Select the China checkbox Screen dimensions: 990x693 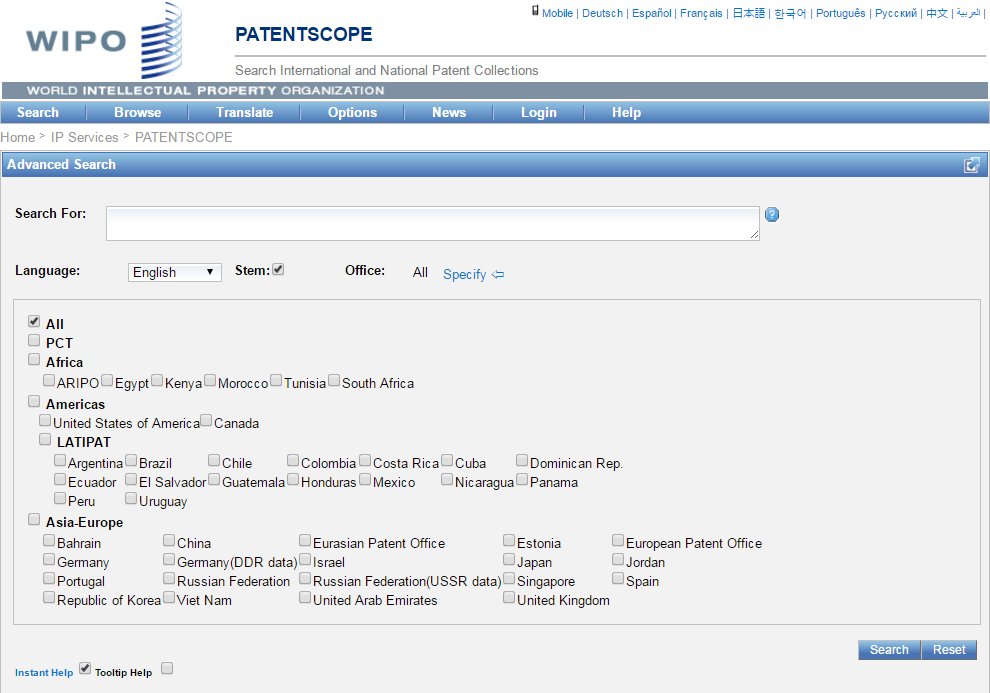[169, 540]
